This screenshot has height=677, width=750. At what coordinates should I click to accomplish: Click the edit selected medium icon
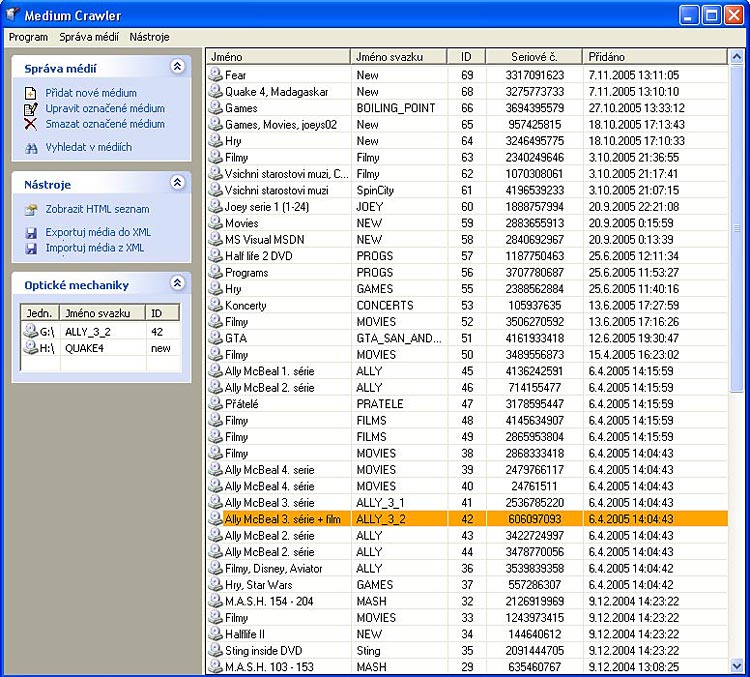[x=31, y=108]
